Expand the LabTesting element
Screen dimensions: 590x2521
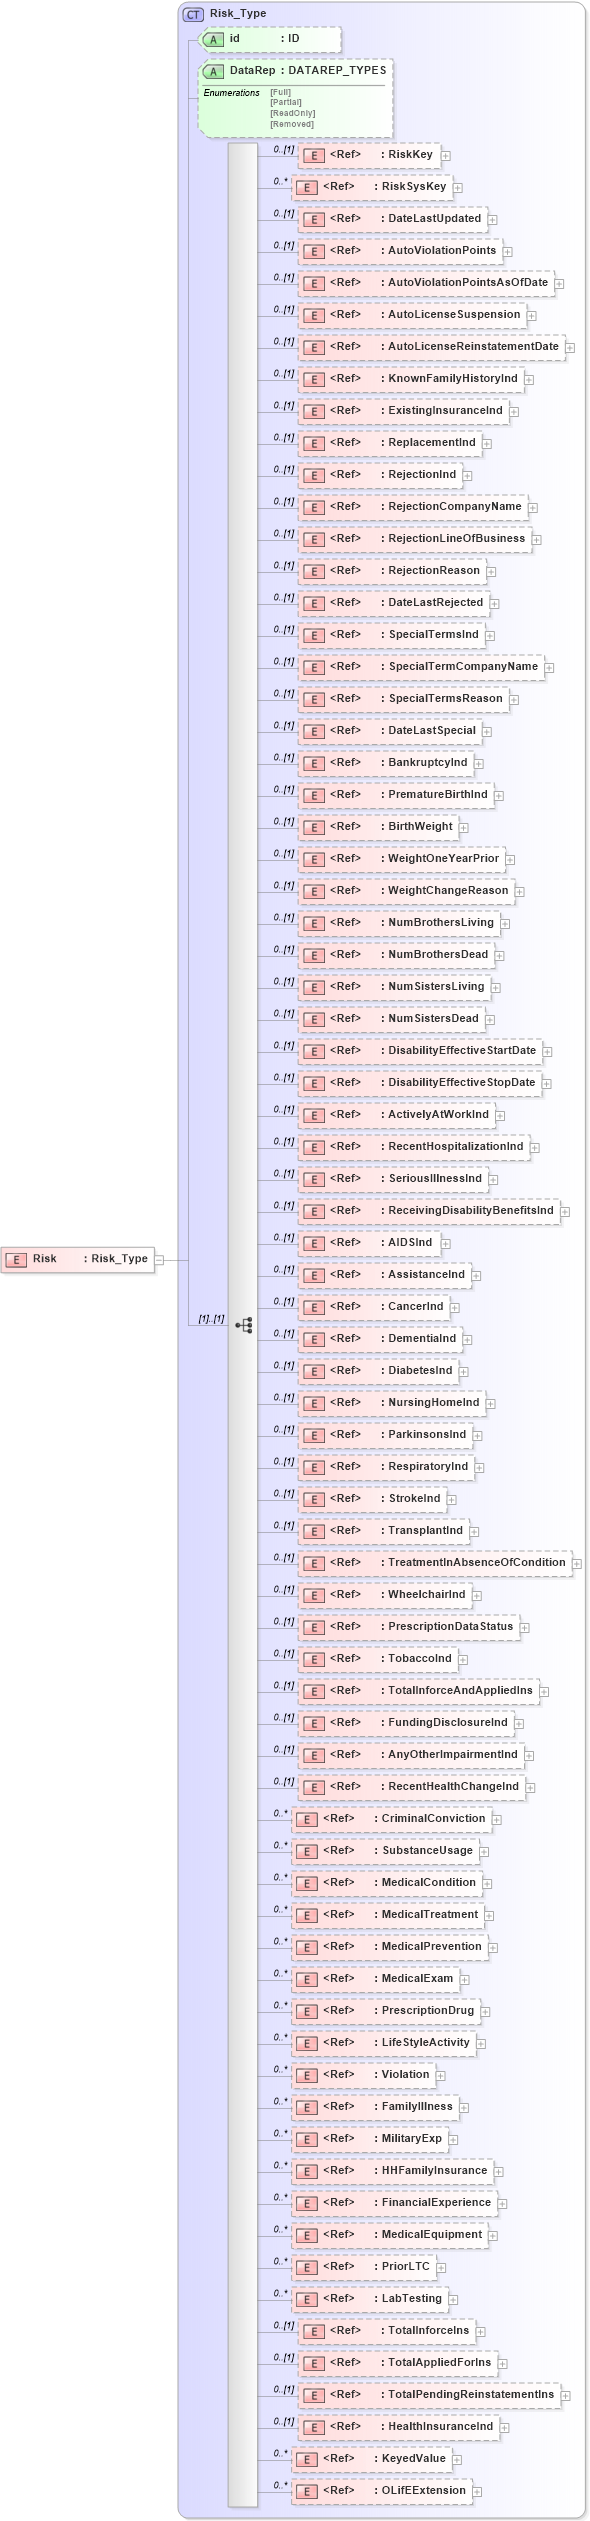coord(453,2300)
